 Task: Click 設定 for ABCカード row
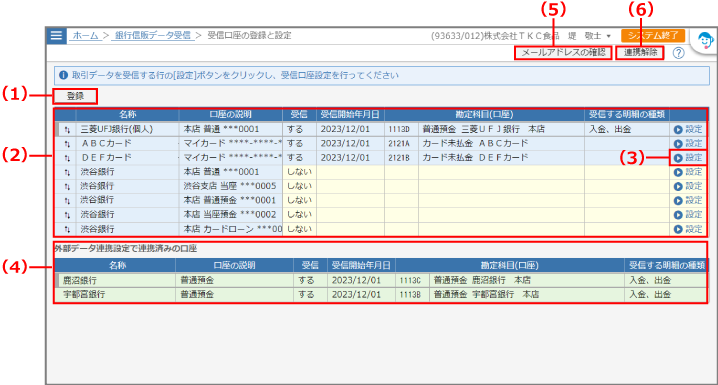(688, 143)
